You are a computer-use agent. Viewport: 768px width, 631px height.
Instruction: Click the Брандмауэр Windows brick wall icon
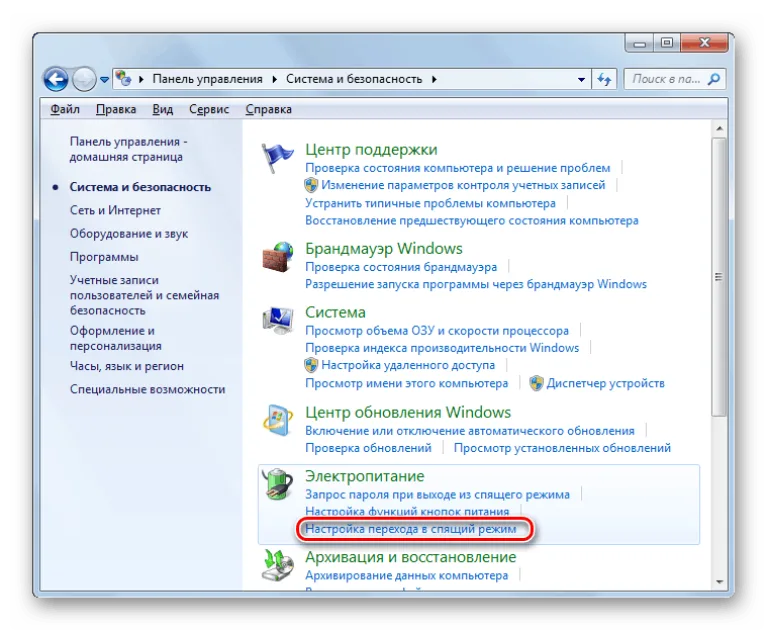tap(278, 256)
